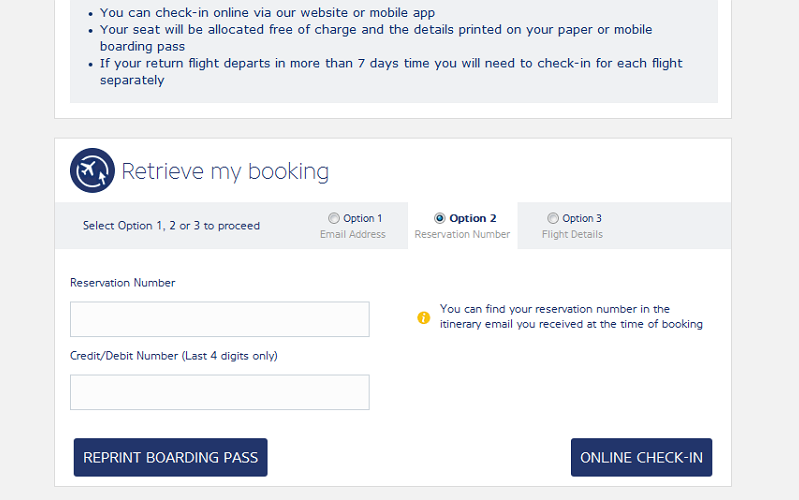Click the airplane icon beside Retrieve my booking
Viewport: 799px width, 500px height.
pyautogui.click(x=92, y=171)
